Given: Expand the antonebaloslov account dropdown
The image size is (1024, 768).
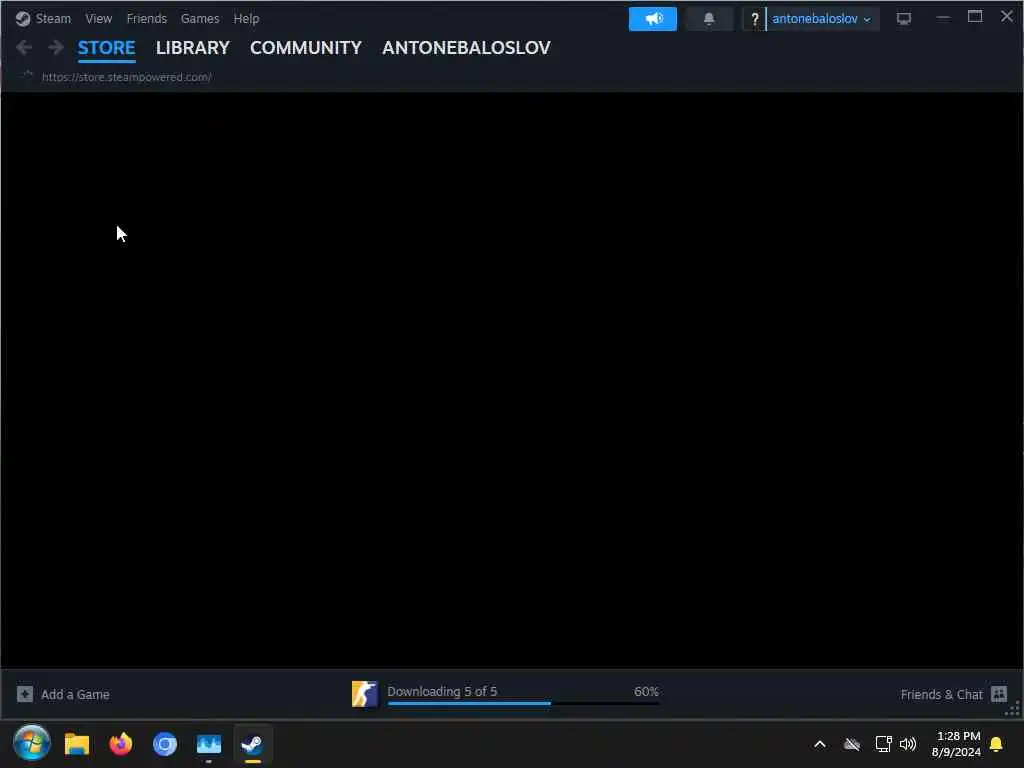Looking at the screenshot, I should tap(822, 19).
